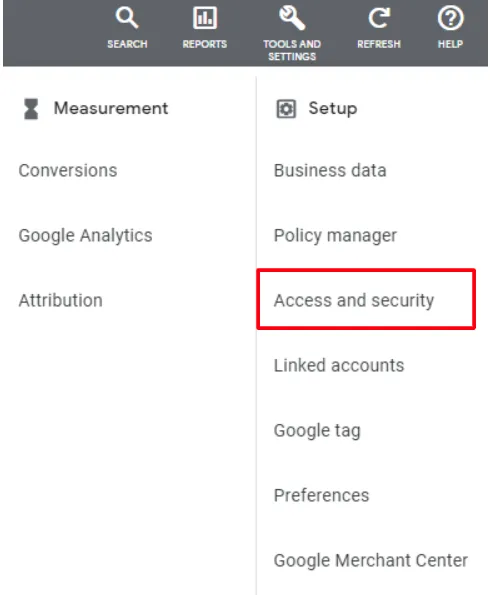Open Google Analytics menu entry
The height and width of the screenshot is (595, 490).
click(85, 236)
